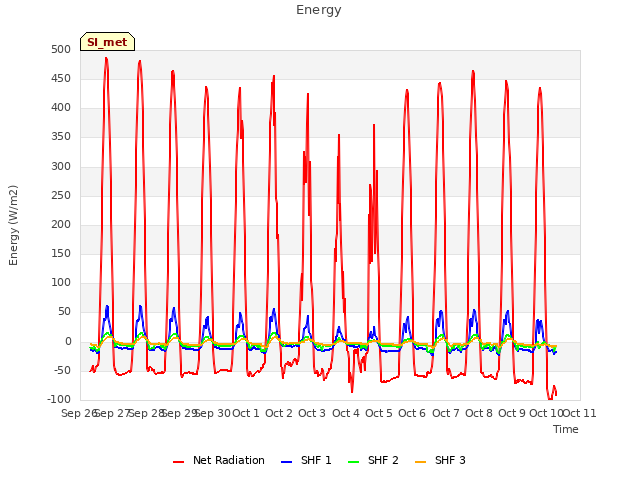Click the Energy (W/m2) y-axis title
Viewport: 640px width, 480px height.
tap(13, 225)
